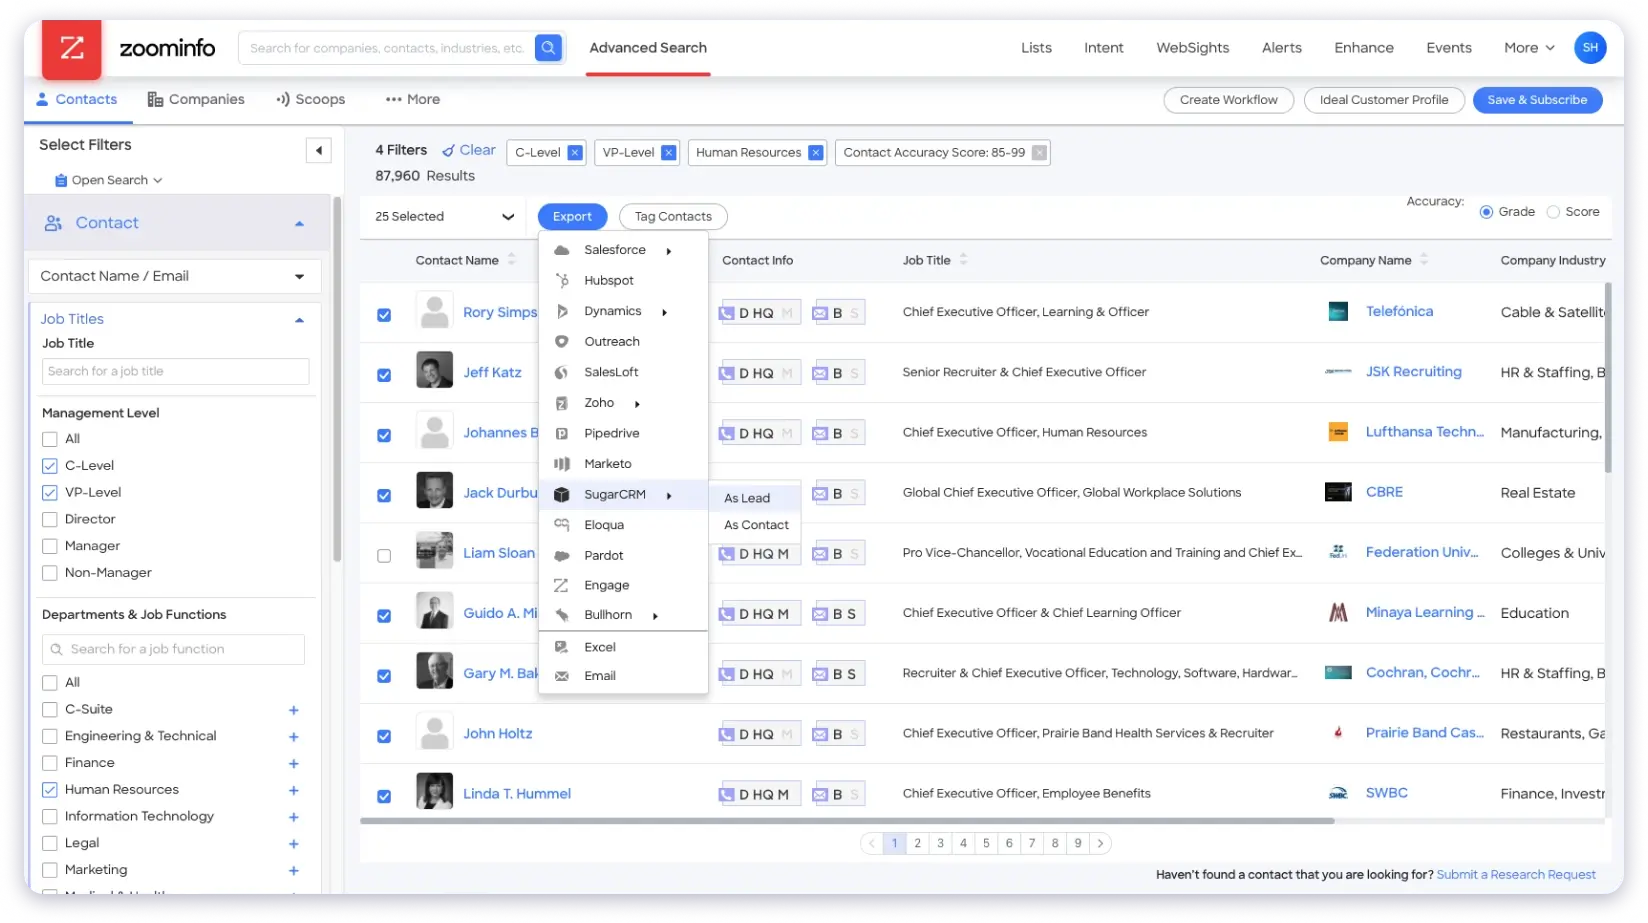Click the Dynamics icon in export menu
The width and height of the screenshot is (1648, 923).
[x=562, y=311]
